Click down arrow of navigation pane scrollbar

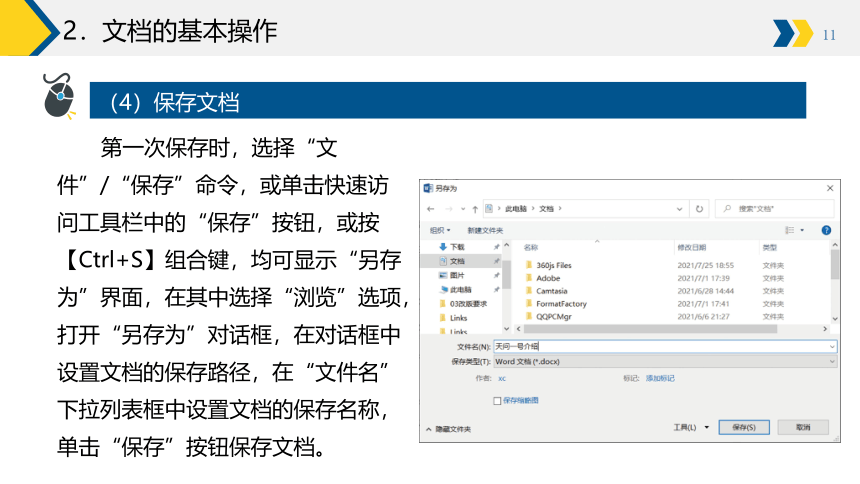tap(506, 329)
